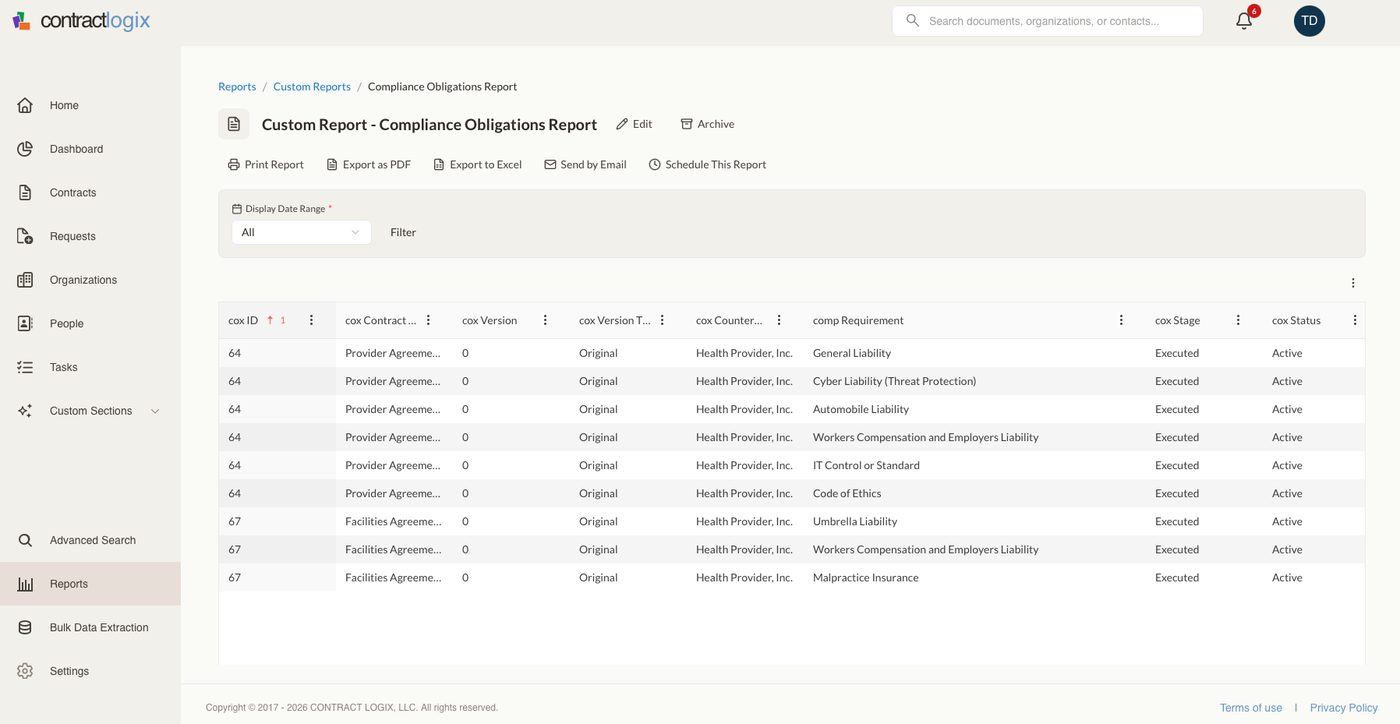Open the cox Contract column menu

click(428, 320)
